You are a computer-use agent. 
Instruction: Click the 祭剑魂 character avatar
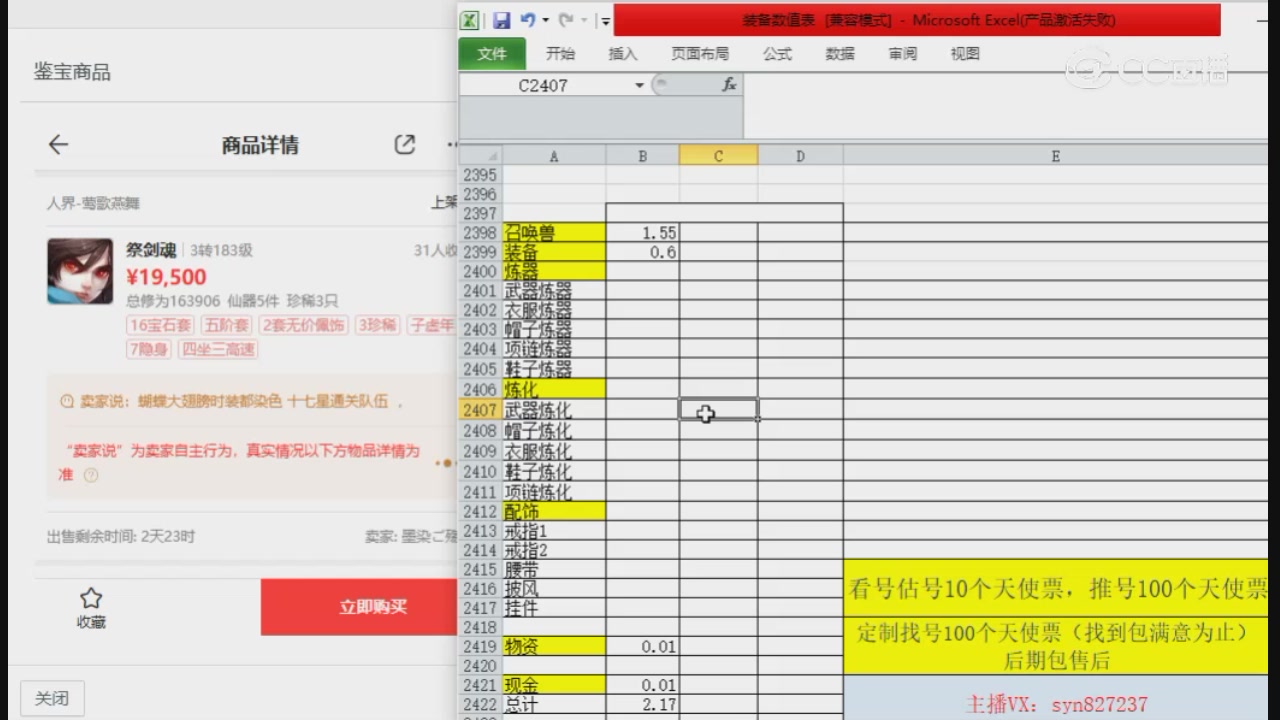[80, 271]
